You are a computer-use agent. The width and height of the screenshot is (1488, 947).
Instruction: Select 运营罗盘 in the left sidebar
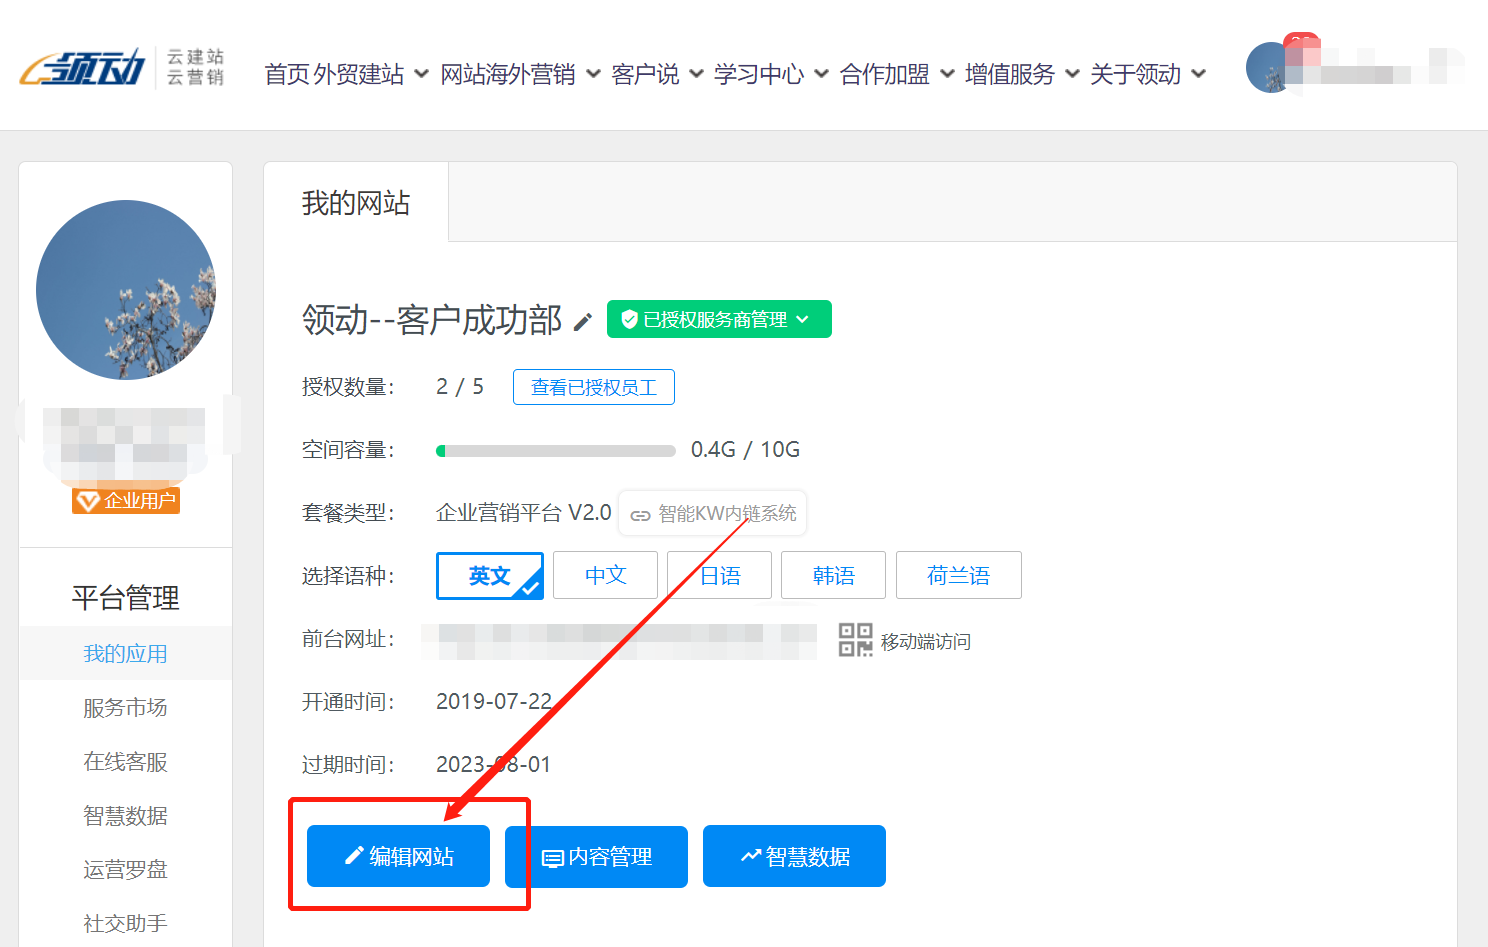[x=124, y=869]
